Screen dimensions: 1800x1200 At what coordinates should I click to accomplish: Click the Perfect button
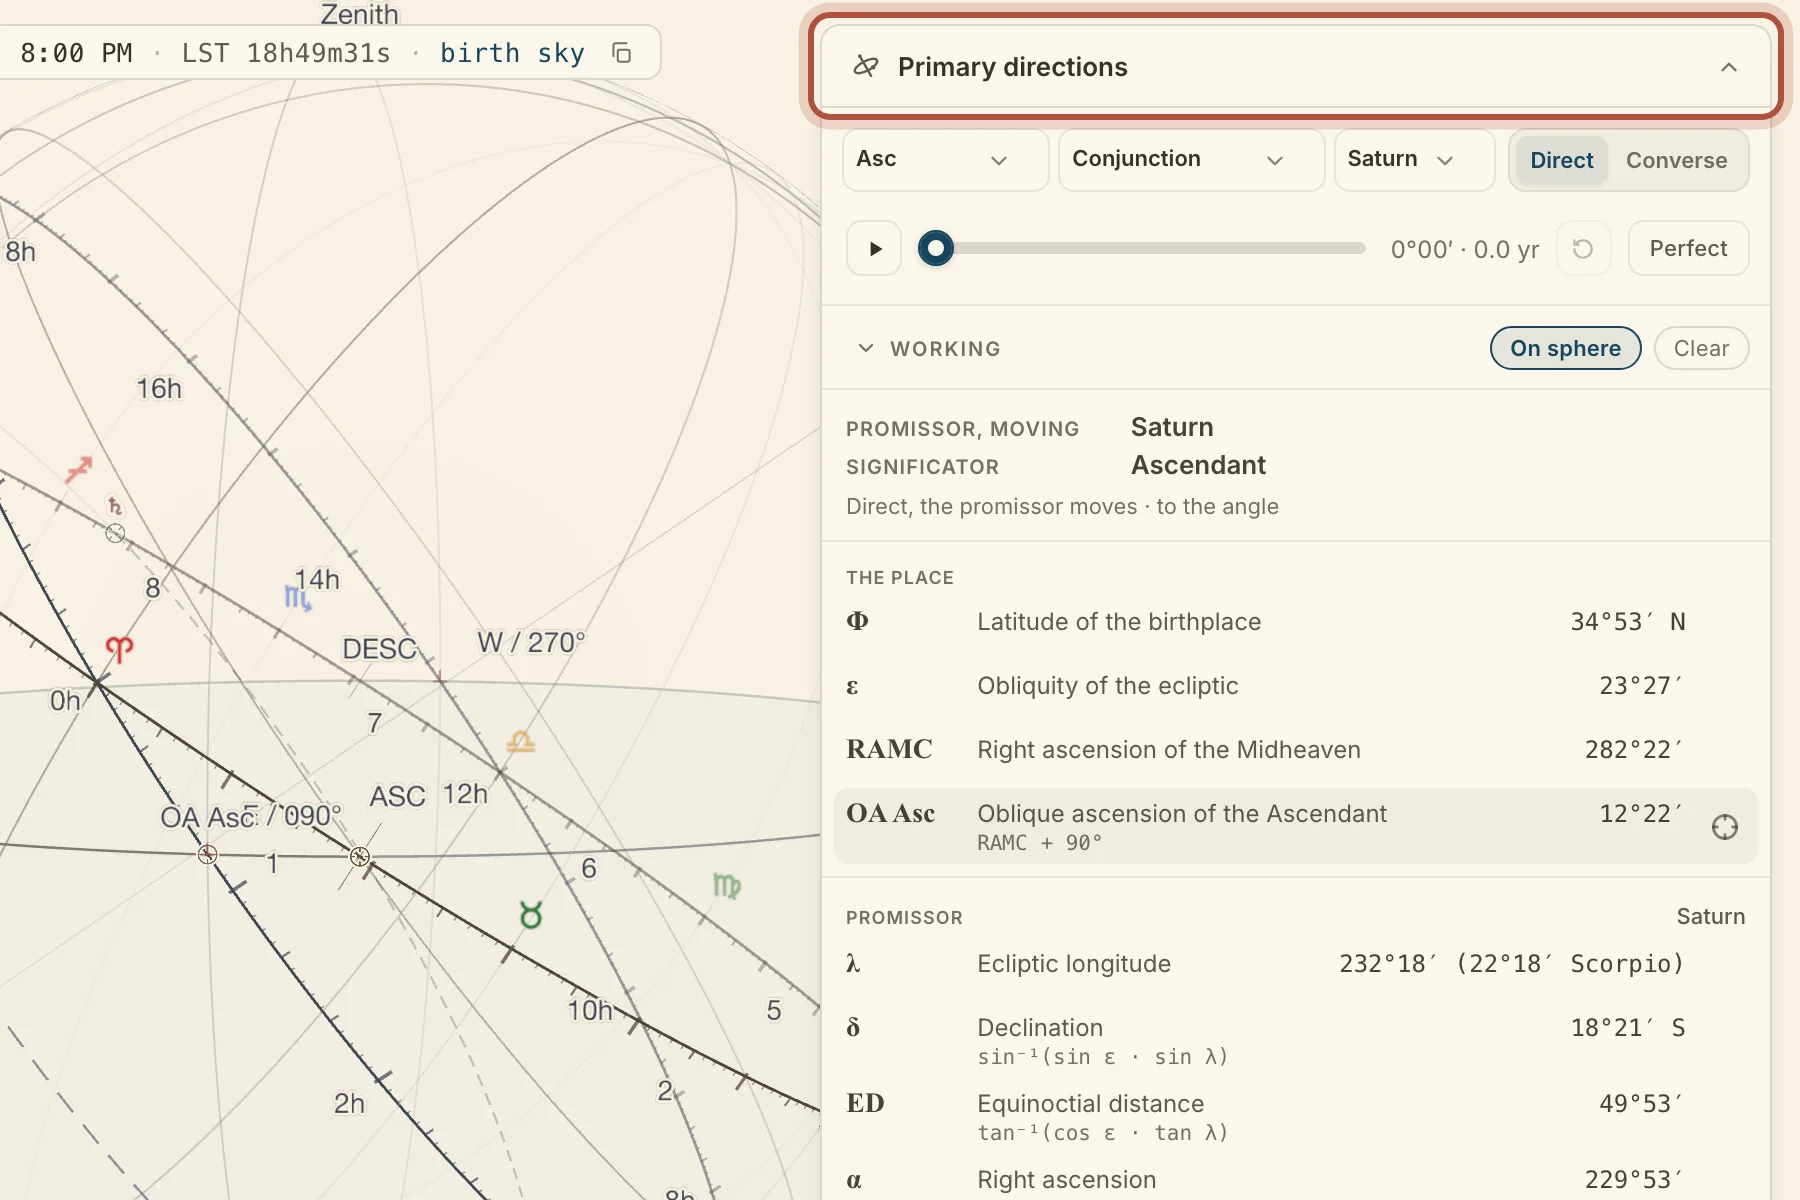tap(1688, 249)
